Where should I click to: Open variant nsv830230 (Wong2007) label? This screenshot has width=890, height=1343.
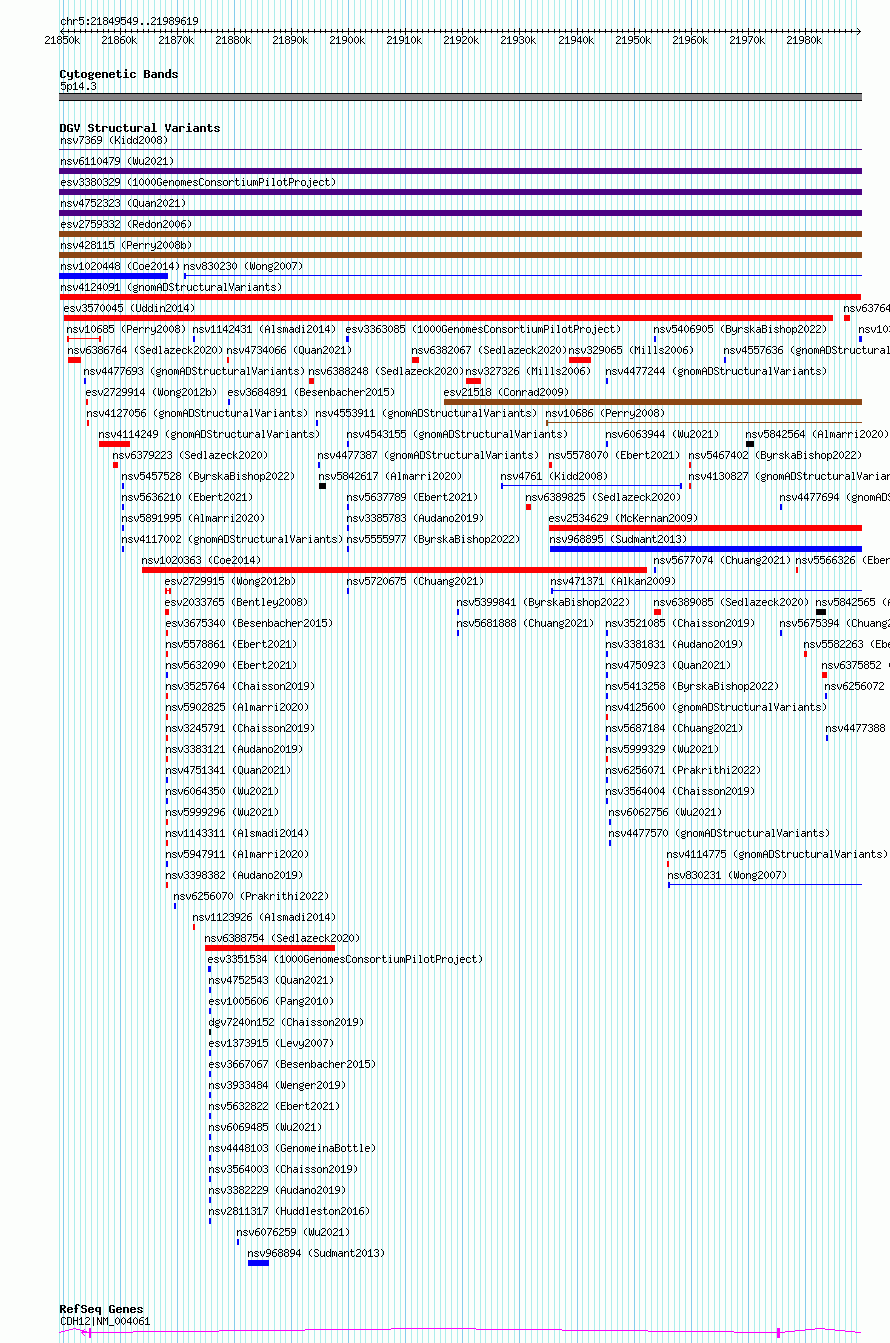[243, 266]
